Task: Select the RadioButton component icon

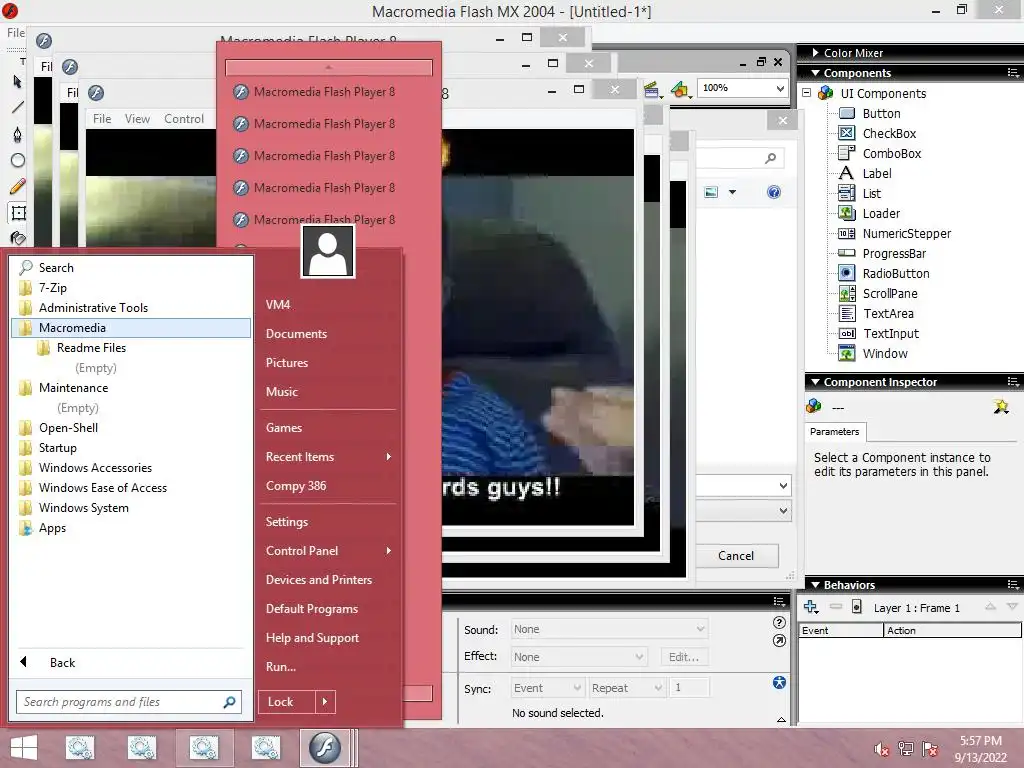Action: click(x=846, y=274)
